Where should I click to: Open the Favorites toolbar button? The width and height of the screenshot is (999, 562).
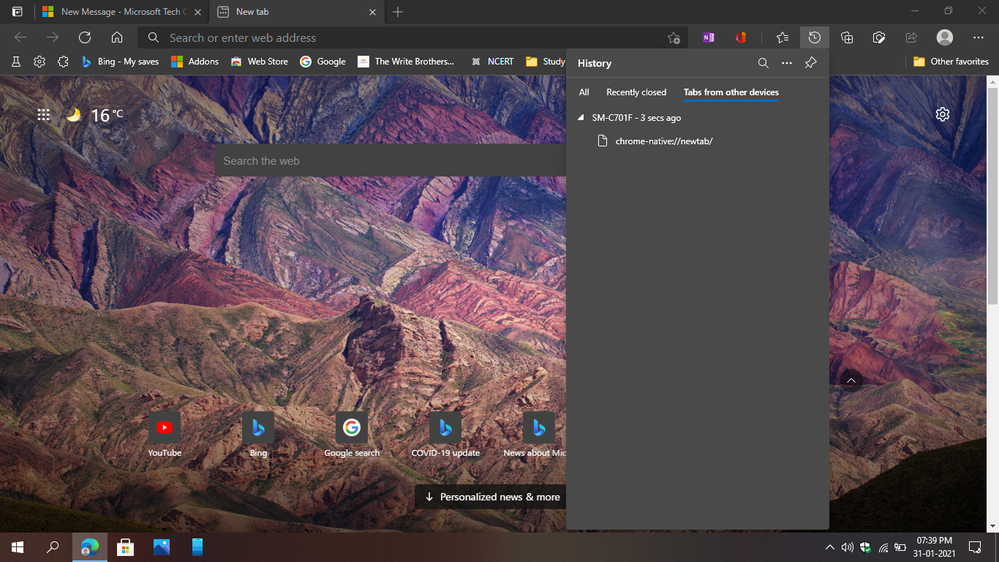coord(782,38)
